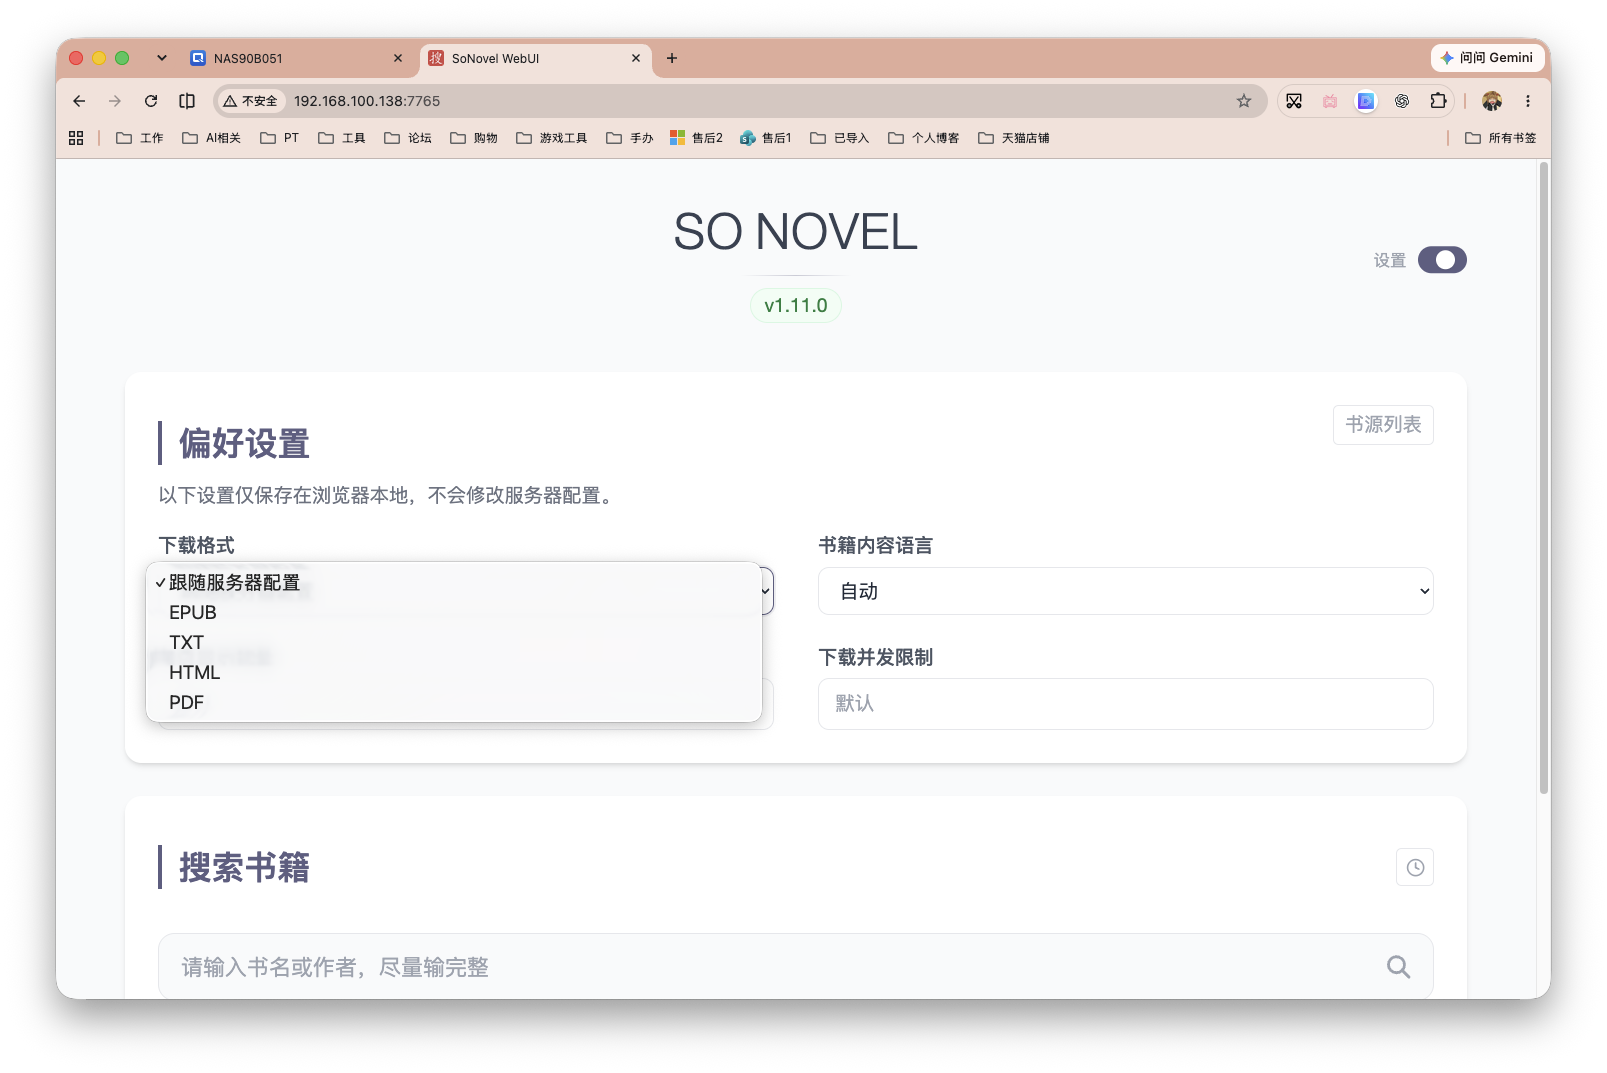
Task: Open the 手办 bookmark folder
Action: [630, 138]
